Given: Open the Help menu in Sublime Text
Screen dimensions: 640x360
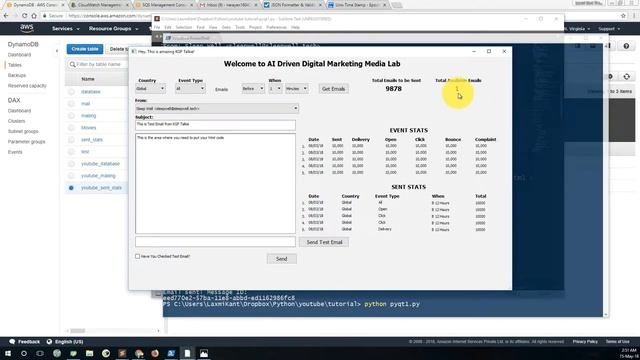Looking at the screenshot, I should point(296,27).
